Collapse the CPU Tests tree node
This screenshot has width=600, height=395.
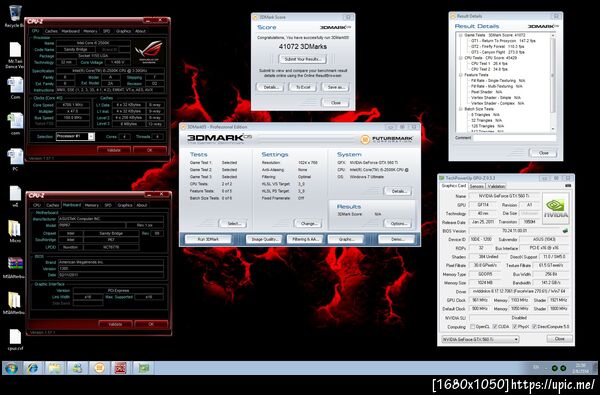(x=460, y=58)
